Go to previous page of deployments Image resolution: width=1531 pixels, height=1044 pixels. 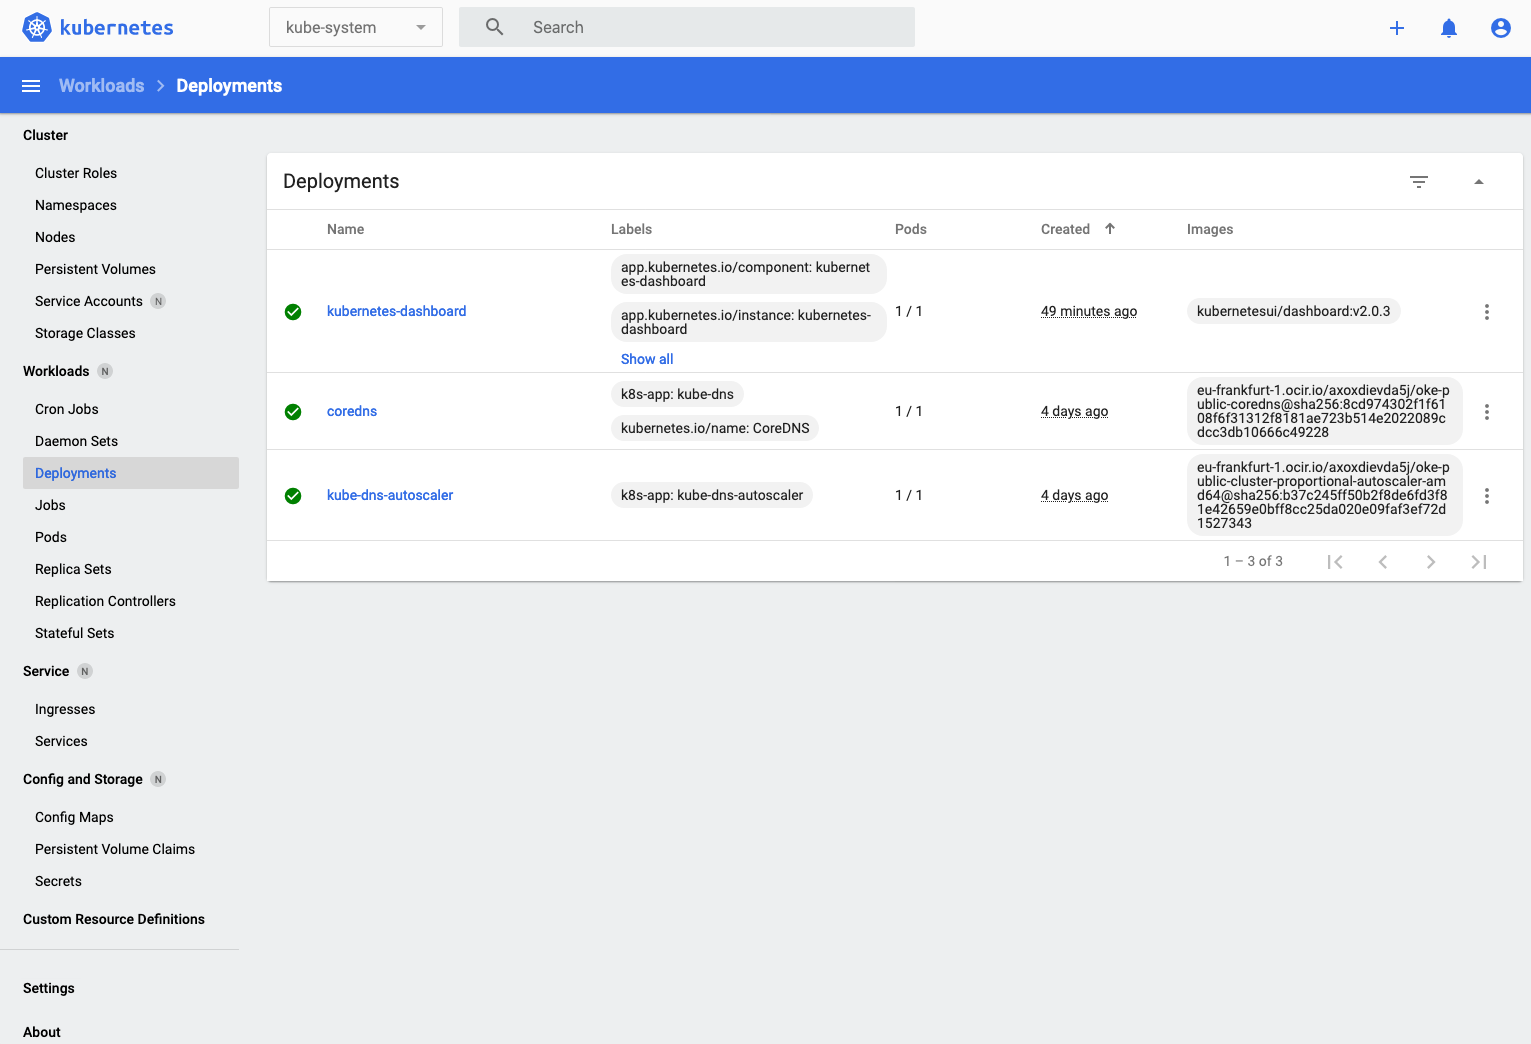[x=1383, y=562]
